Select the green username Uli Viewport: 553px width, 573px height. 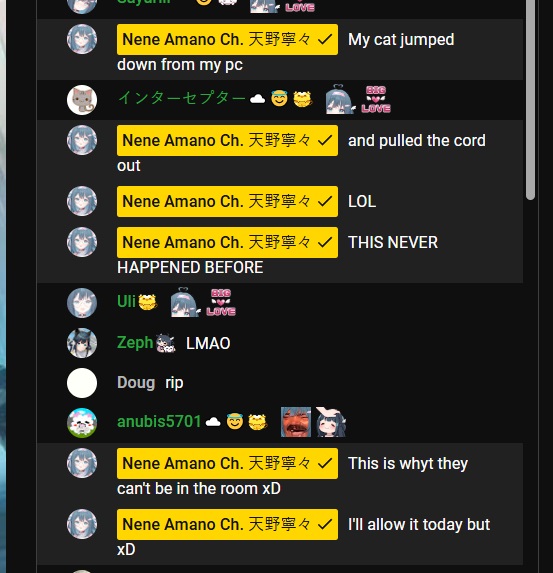[x=126, y=302]
